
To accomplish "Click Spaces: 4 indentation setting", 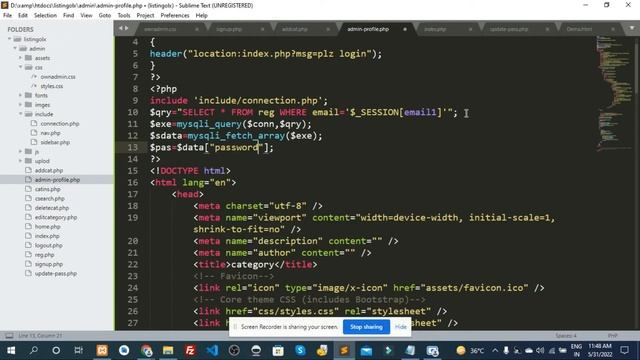I will [566, 336].
